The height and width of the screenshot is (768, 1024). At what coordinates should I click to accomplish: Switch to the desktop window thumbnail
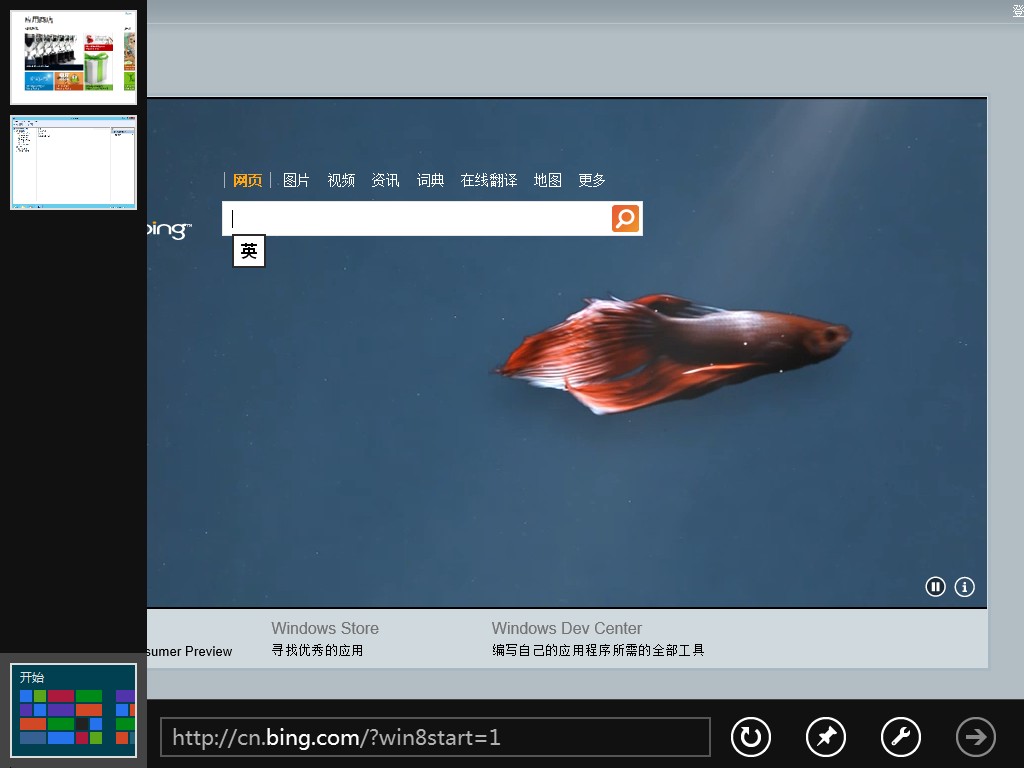point(73,163)
